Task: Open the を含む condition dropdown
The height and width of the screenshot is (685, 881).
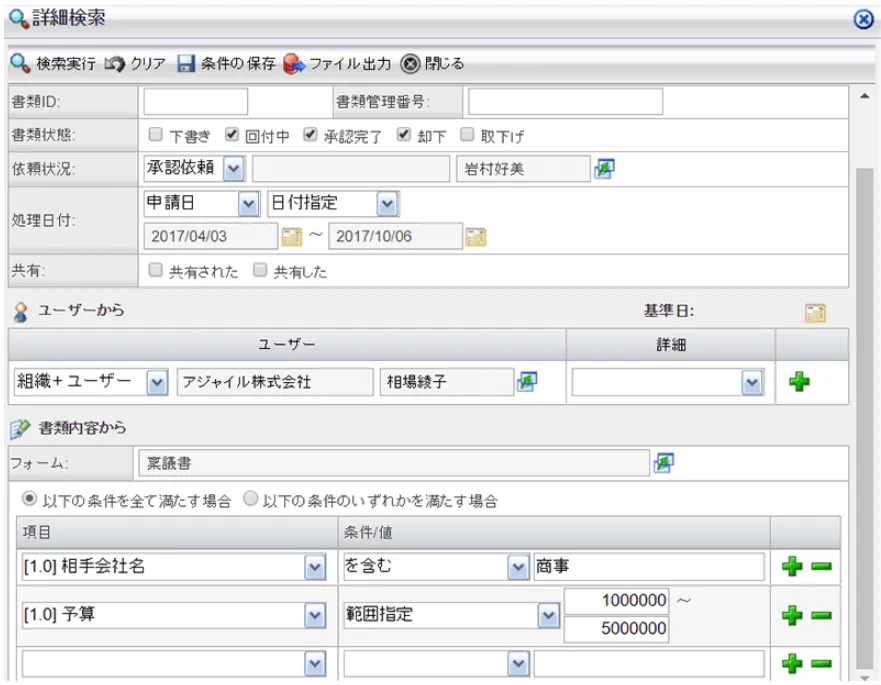Action: (x=517, y=568)
